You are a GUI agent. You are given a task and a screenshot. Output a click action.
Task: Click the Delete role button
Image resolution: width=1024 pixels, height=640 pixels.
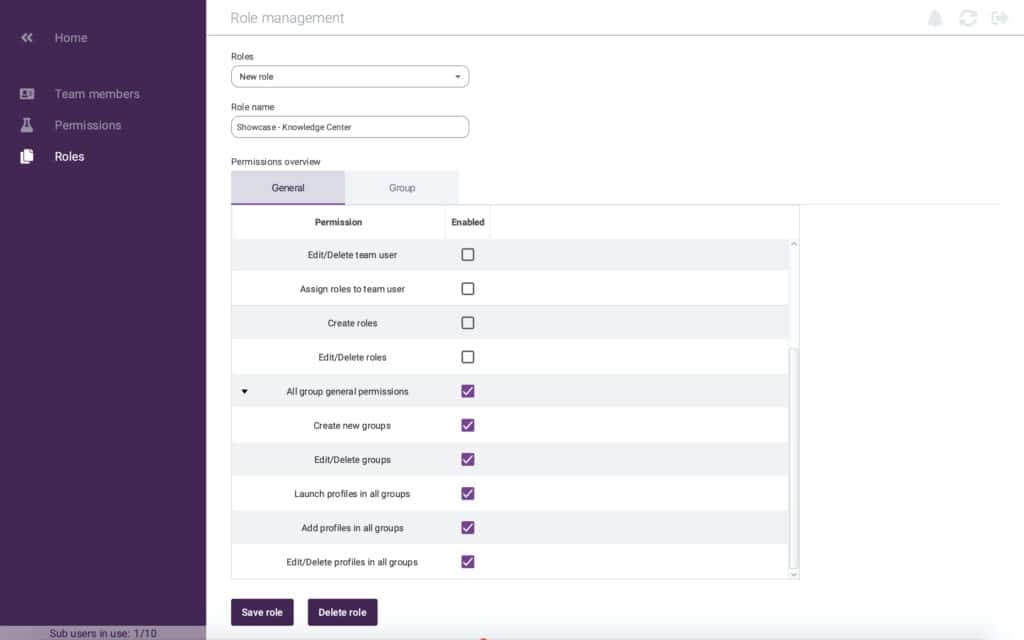342,612
